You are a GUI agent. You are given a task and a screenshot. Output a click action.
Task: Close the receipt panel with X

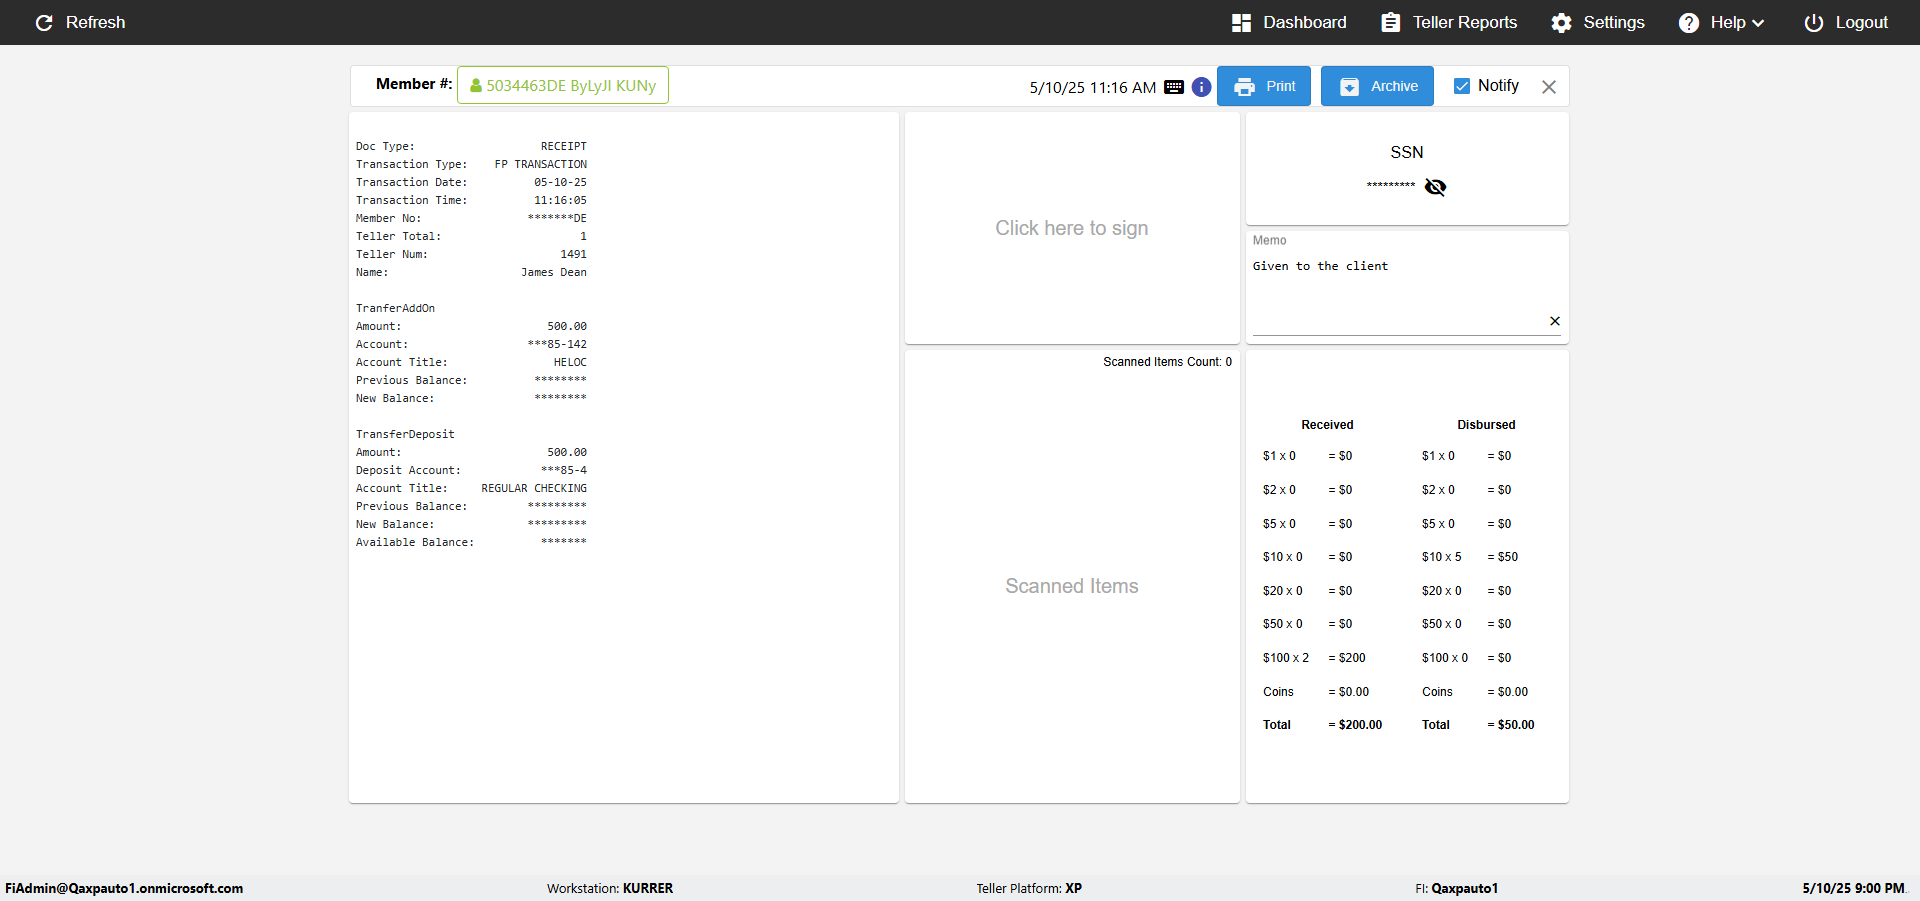tap(1549, 87)
